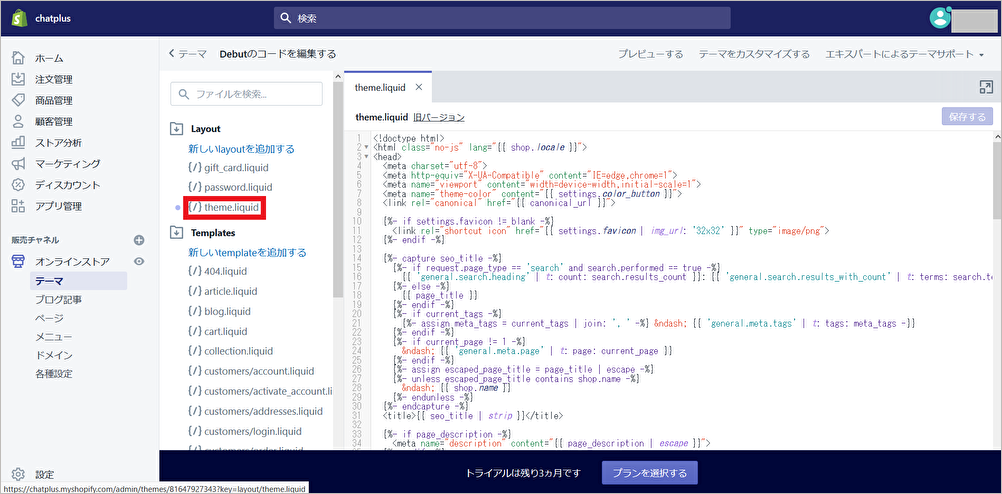Viewport: 1002px width, 494px height.
Task: Click 顧客管理 customers person icon
Action: pos(19,121)
